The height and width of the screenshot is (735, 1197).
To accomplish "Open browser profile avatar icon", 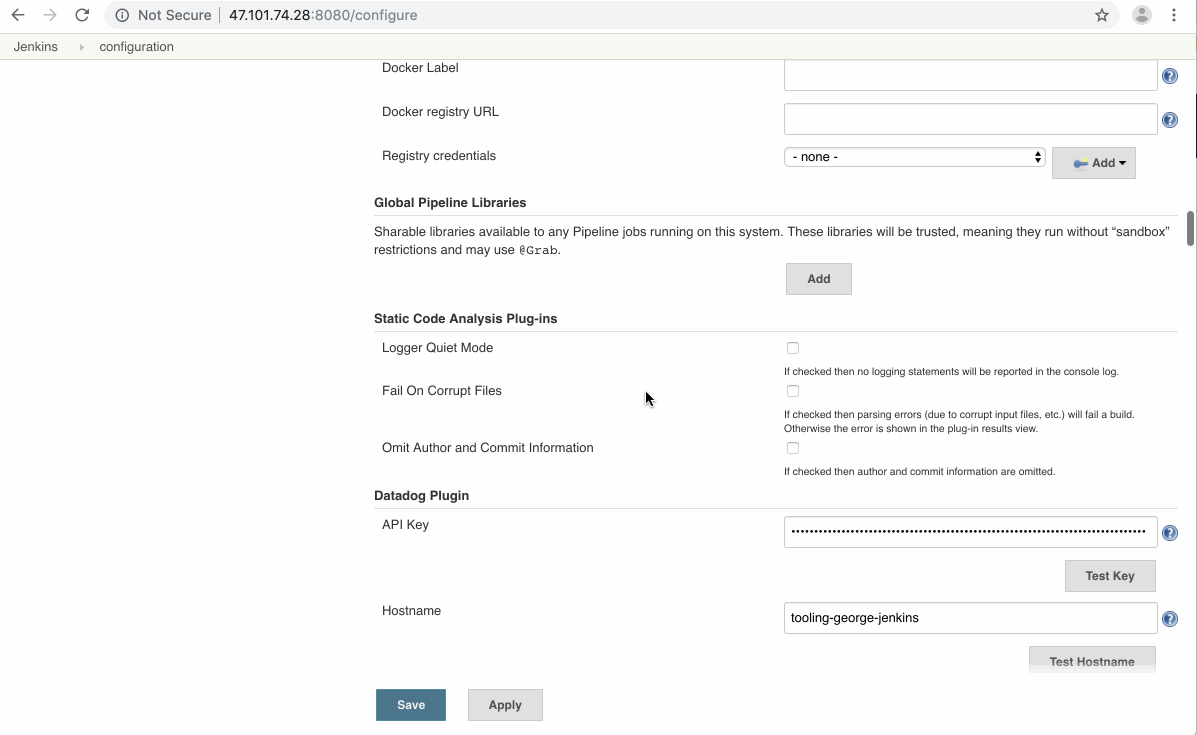I will coord(1141,15).
